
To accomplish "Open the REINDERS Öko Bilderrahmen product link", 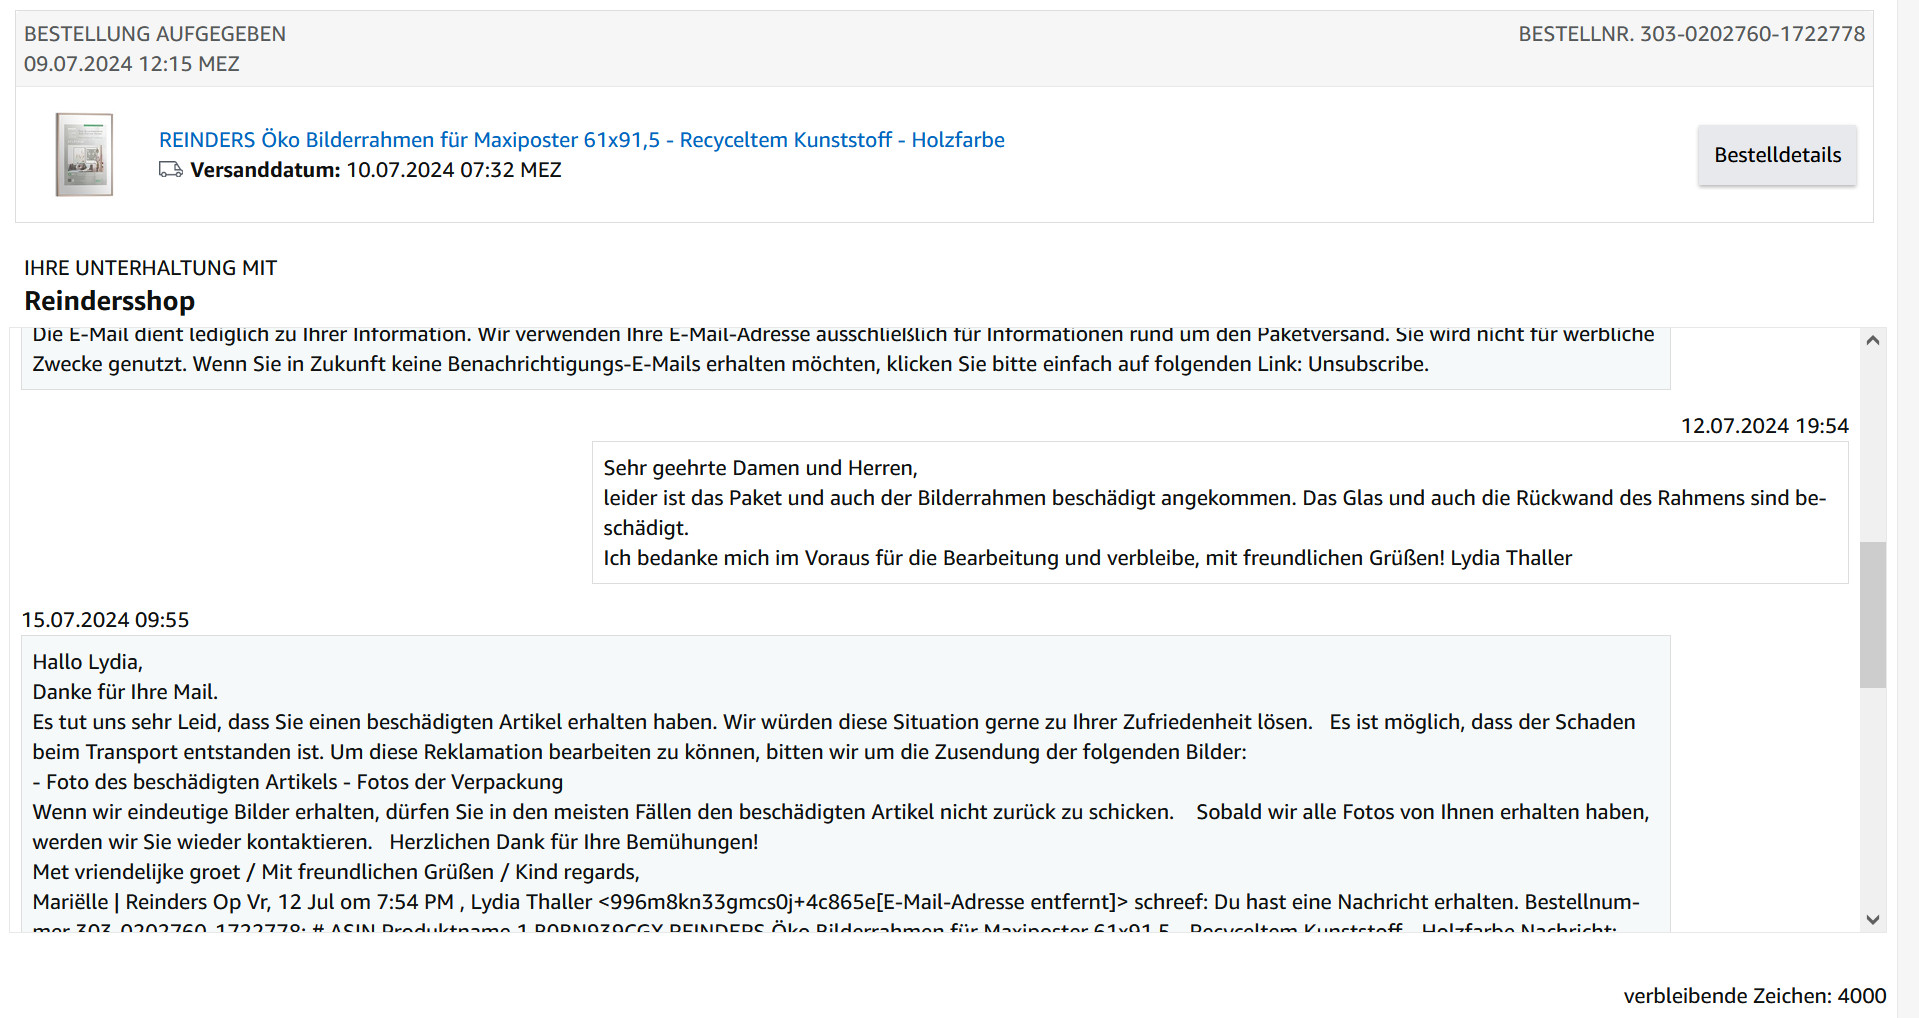I will point(581,140).
